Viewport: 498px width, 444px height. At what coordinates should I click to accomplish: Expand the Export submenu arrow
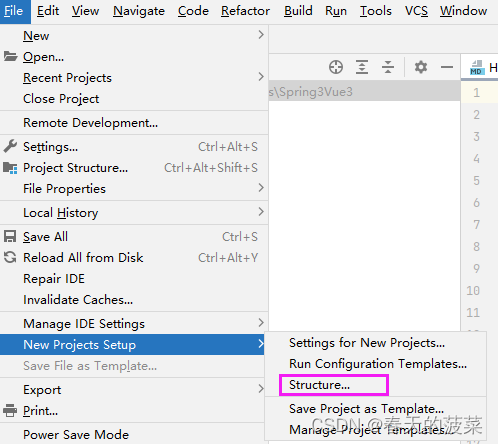(x=261, y=389)
